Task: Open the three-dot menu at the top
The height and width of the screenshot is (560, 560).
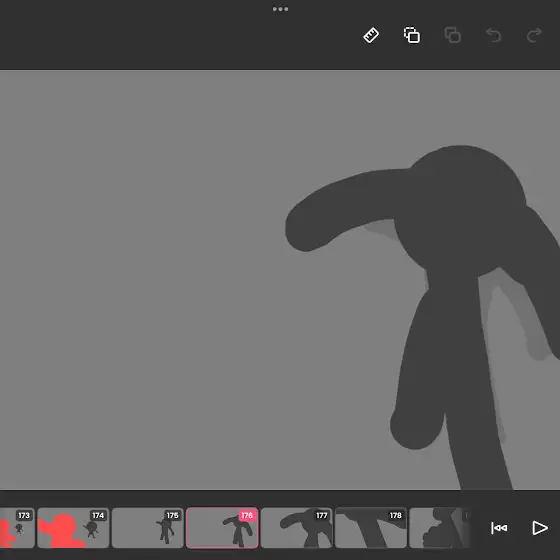Action: point(280,9)
